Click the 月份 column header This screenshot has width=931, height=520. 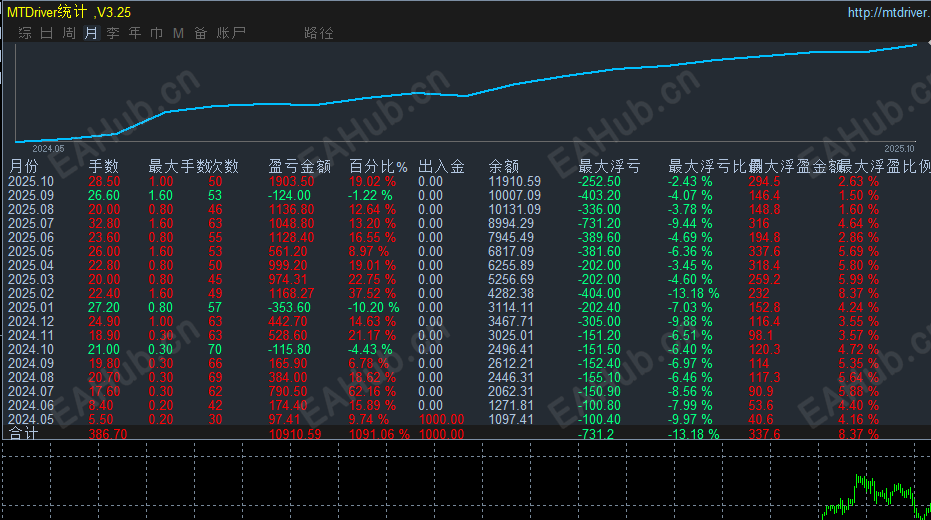point(24,166)
